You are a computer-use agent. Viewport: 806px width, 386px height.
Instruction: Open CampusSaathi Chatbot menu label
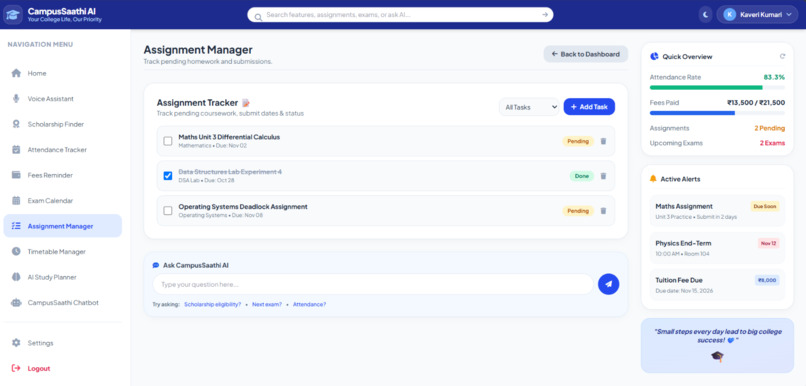tap(63, 303)
